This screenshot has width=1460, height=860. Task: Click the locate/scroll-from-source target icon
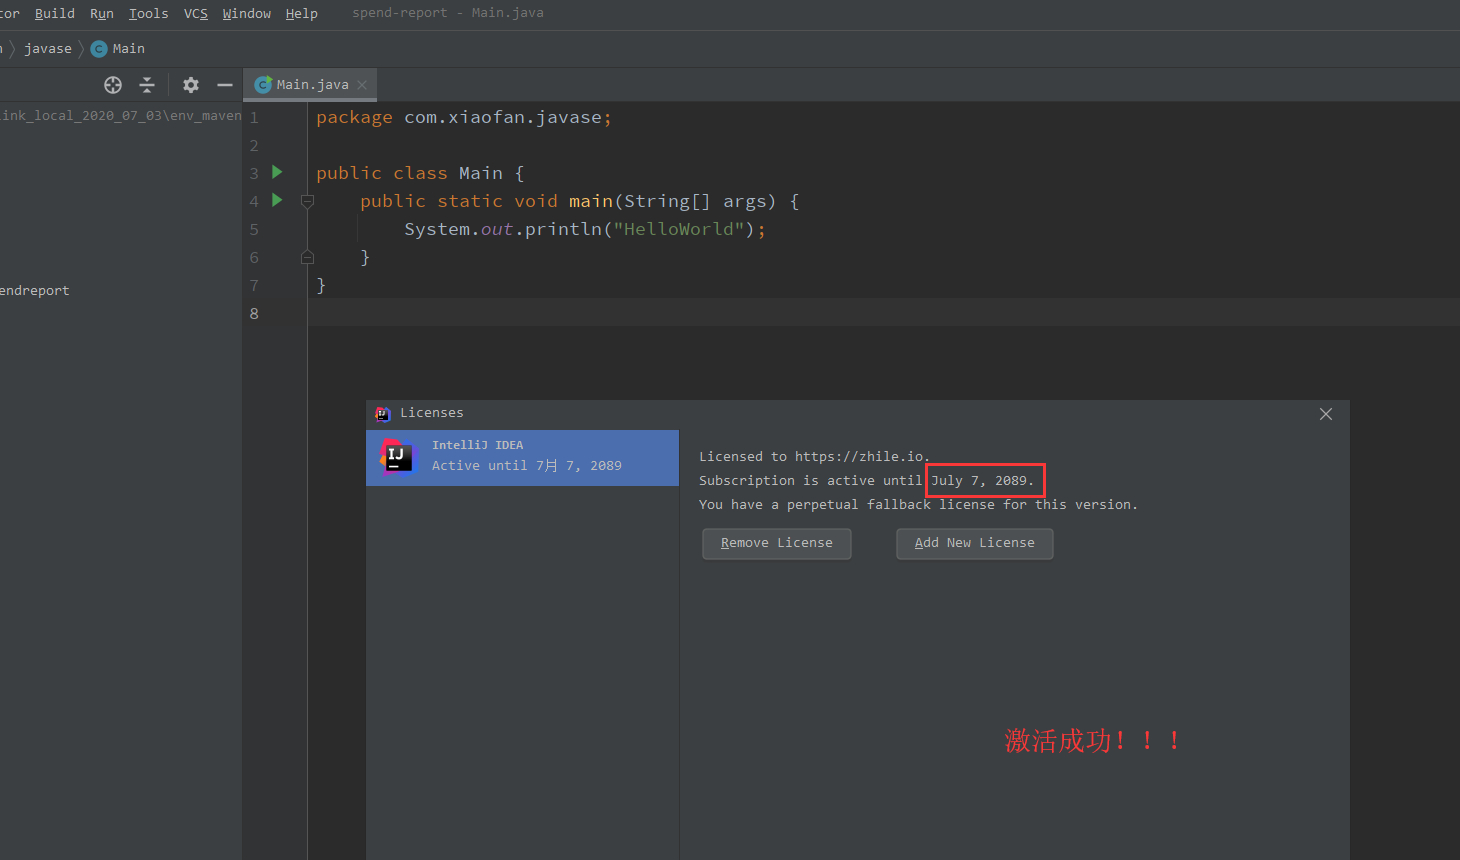[x=113, y=85]
